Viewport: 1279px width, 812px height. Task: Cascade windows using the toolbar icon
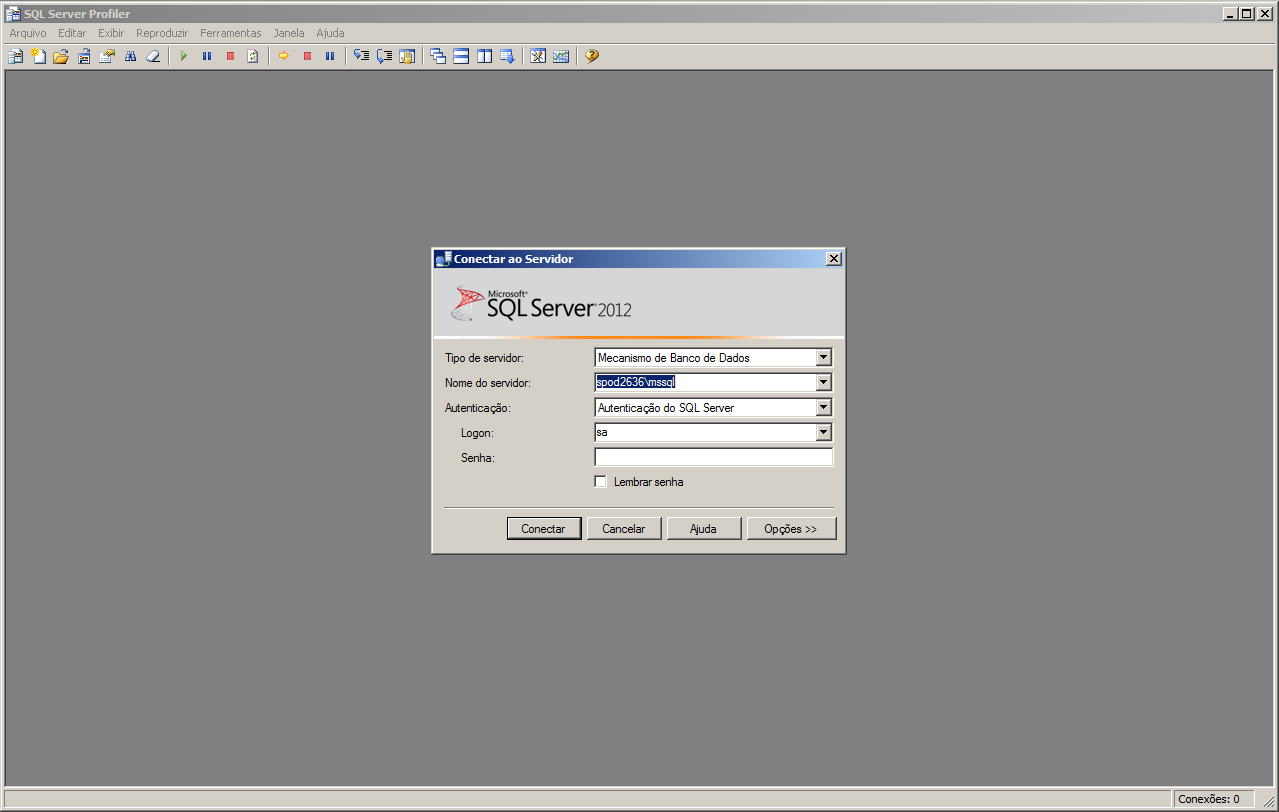(438, 56)
